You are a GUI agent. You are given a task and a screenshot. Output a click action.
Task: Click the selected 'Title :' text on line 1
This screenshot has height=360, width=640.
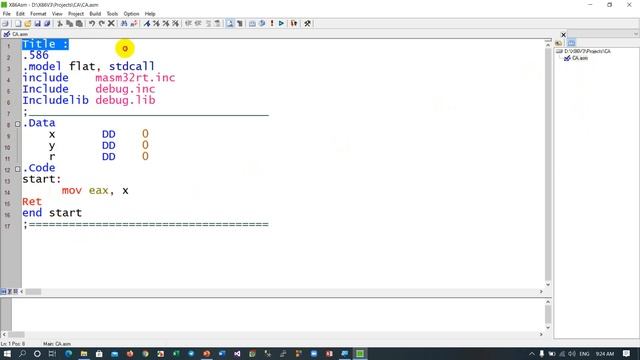(x=45, y=44)
